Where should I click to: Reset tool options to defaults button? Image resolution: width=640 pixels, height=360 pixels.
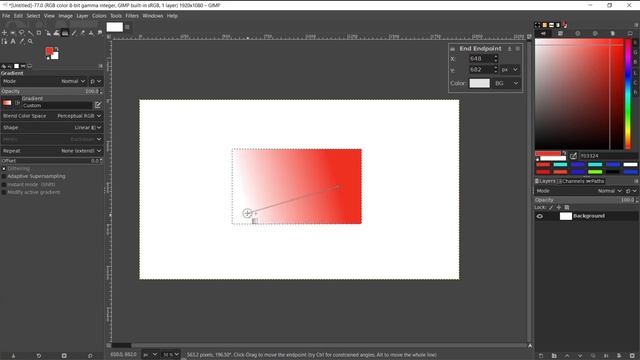[90, 356]
